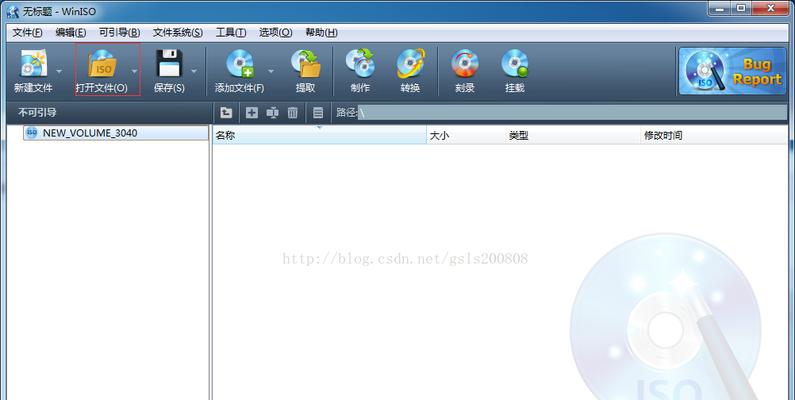This screenshot has height=400, width=795.
Task: Maximize the WinISO window
Action: [741, 8]
